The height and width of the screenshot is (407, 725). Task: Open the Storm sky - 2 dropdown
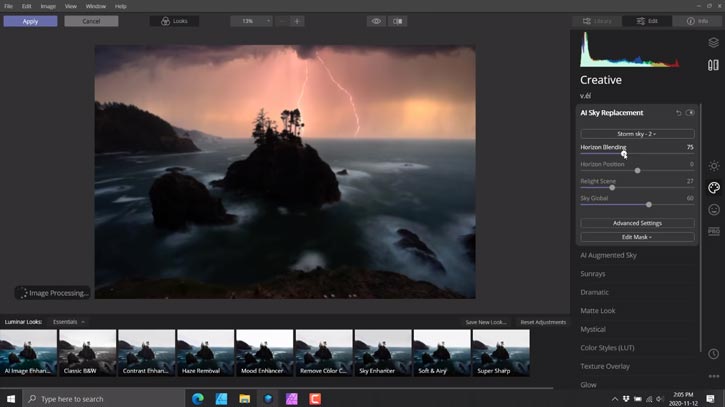pos(637,134)
